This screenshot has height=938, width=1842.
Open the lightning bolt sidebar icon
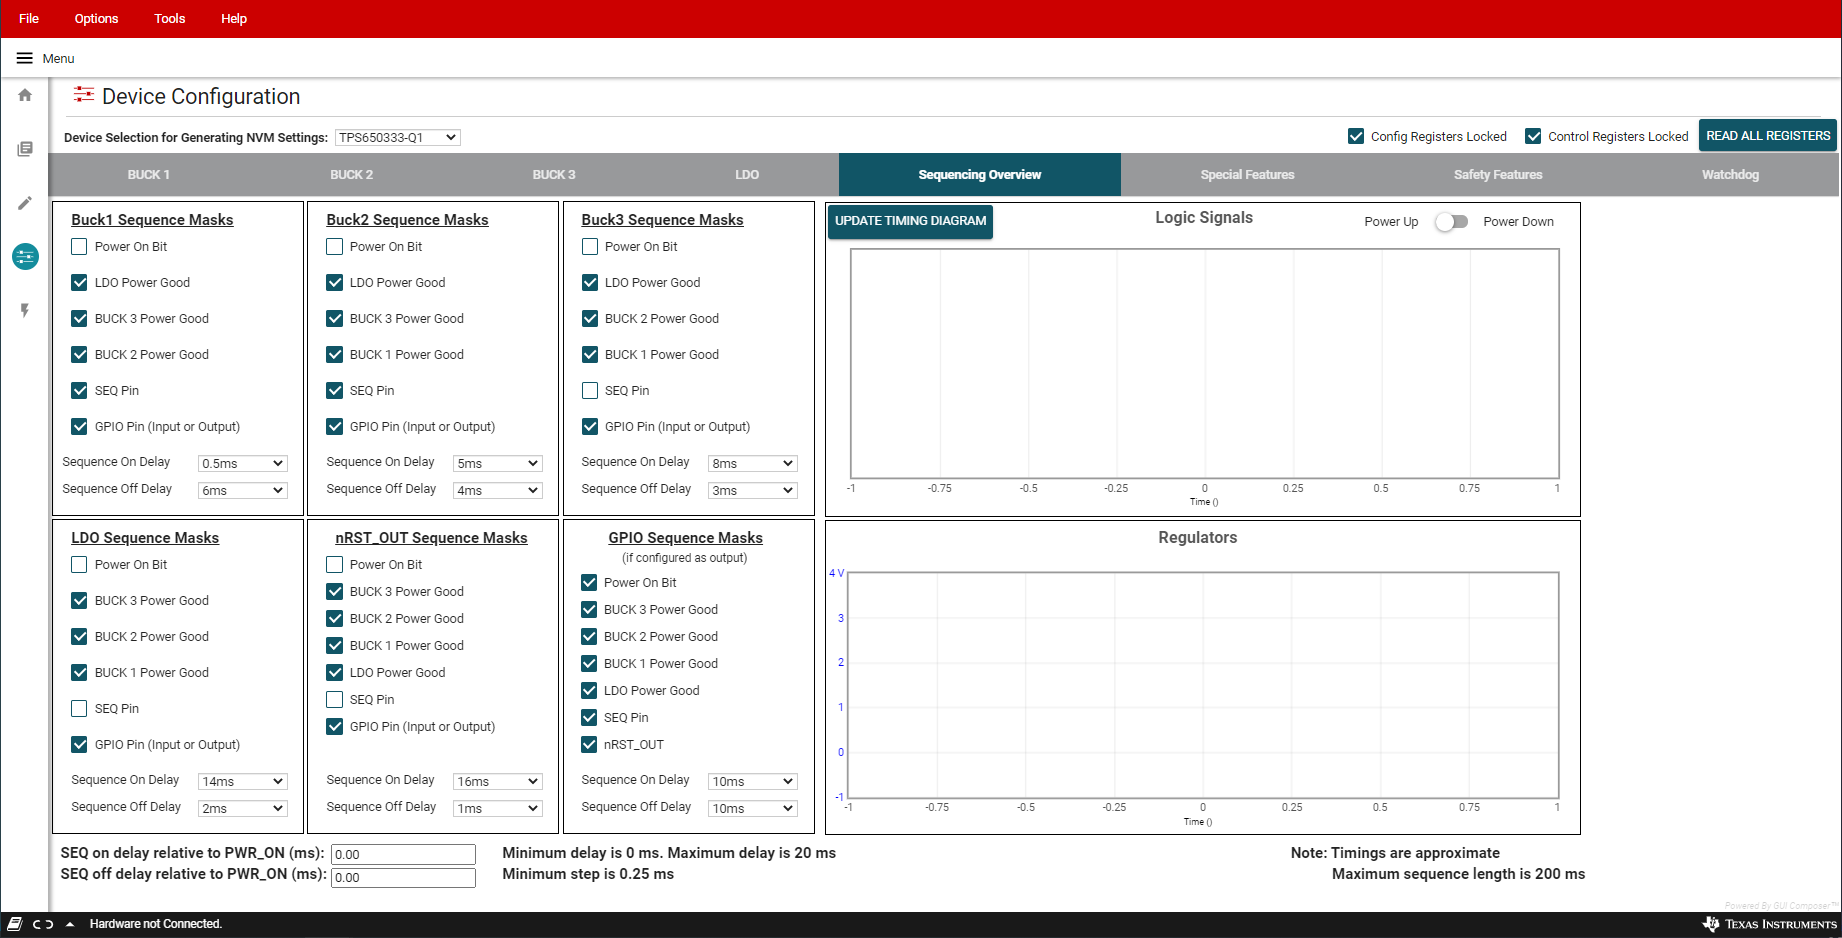click(25, 311)
